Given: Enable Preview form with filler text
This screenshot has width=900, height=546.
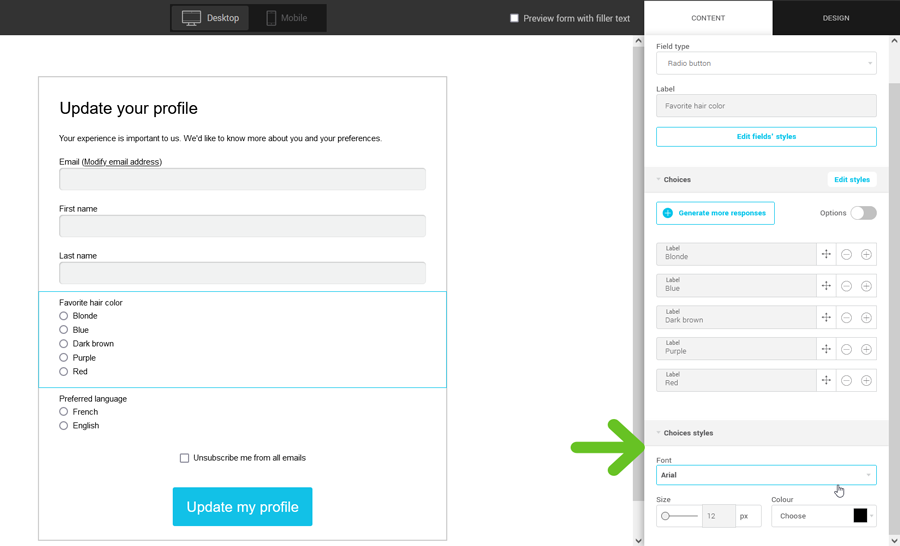Looking at the screenshot, I should (x=515, y=18).
